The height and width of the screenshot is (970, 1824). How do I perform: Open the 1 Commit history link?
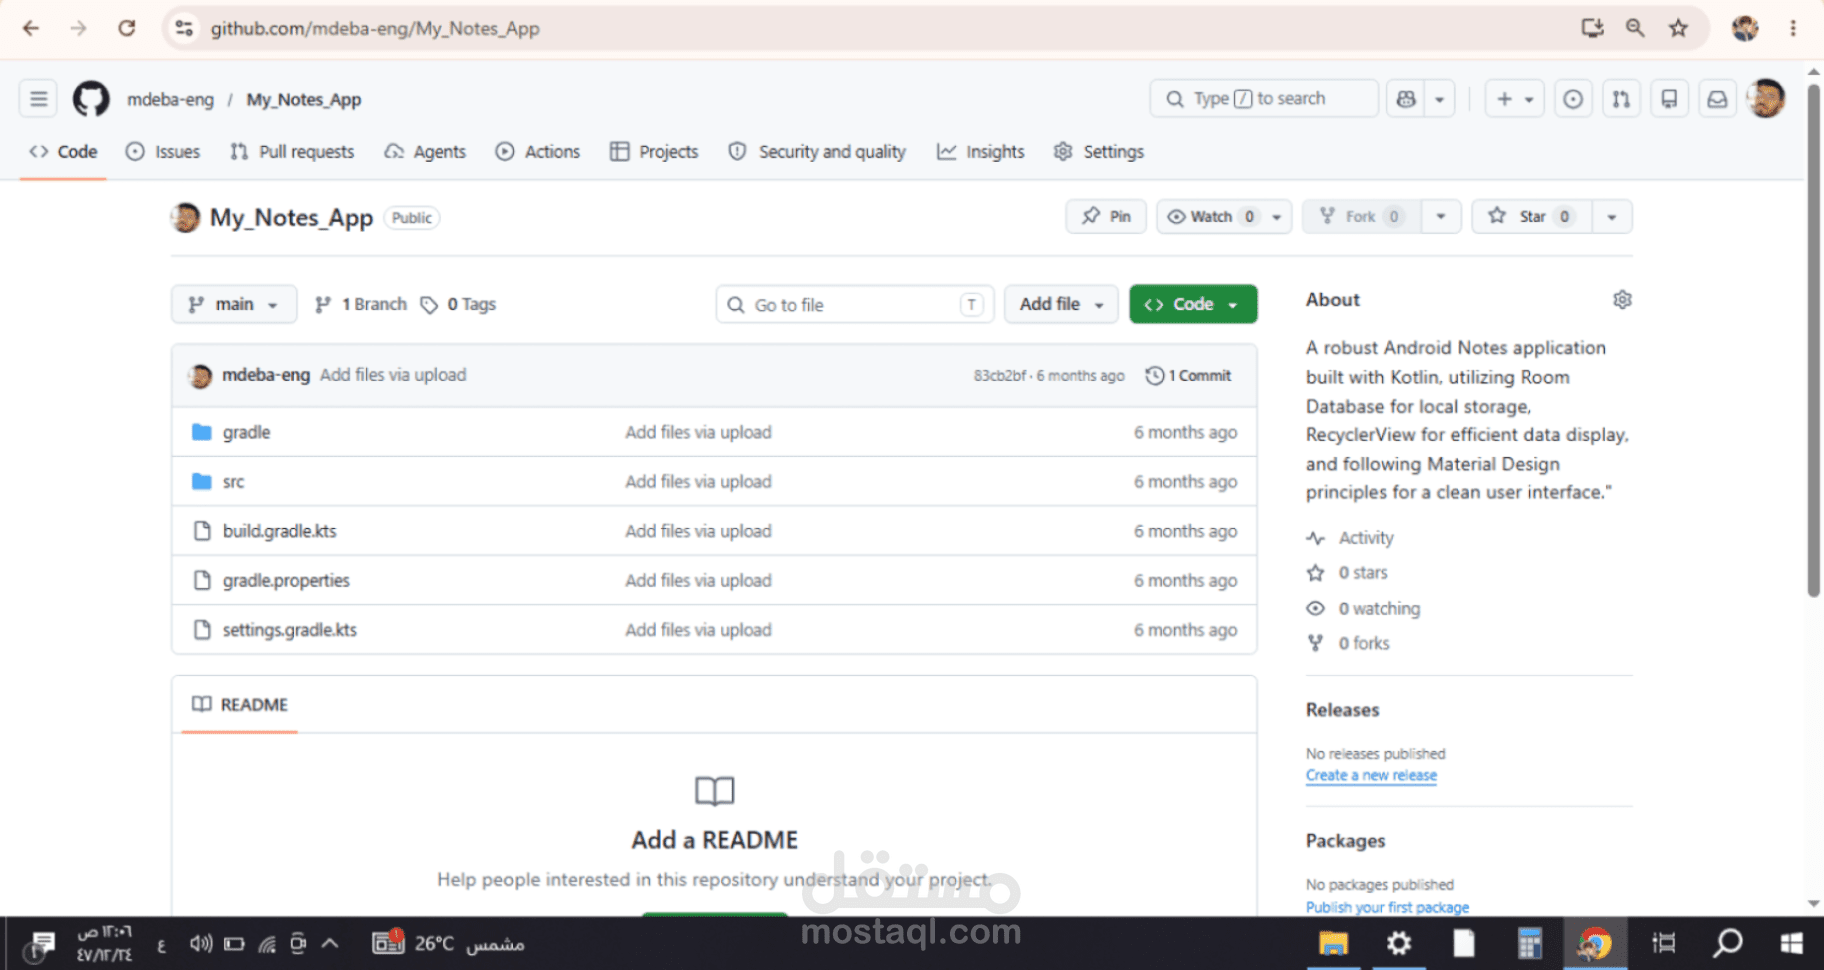tap(1189, 376)
